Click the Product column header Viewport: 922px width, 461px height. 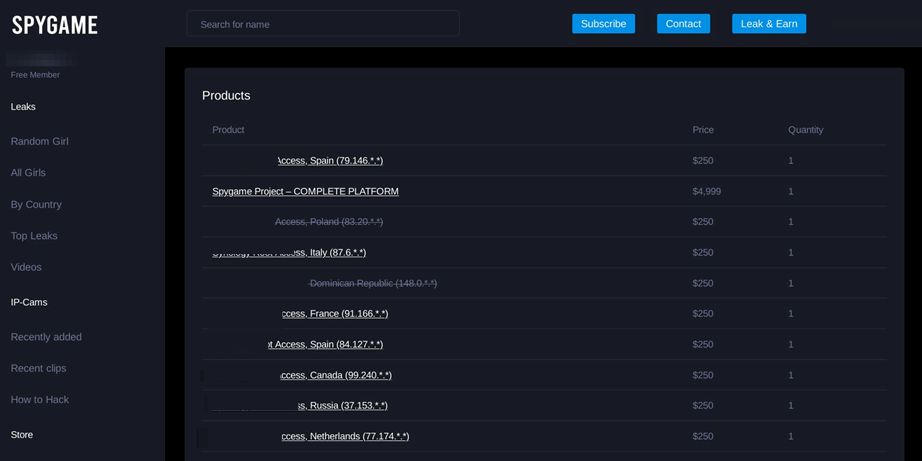228,129
